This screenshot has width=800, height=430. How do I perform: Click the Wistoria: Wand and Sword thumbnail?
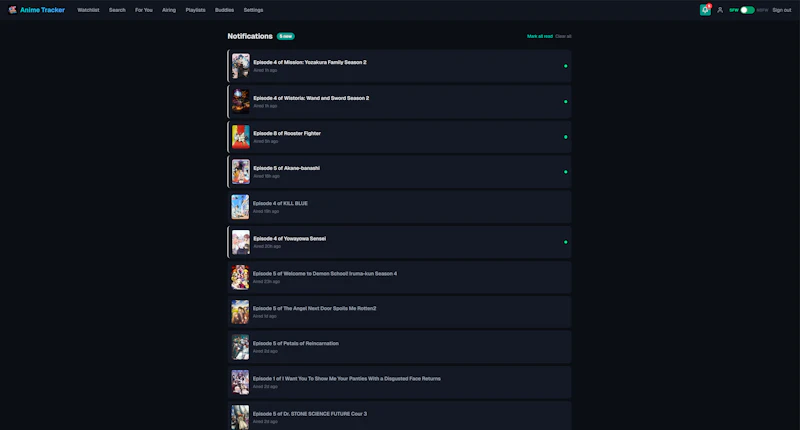tap(241, 102)
